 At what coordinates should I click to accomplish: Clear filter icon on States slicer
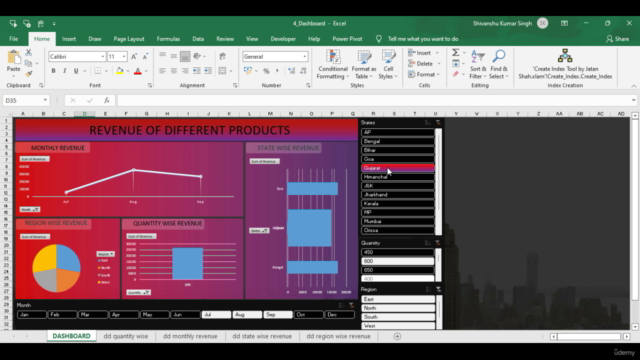click(x=438, y=122)
